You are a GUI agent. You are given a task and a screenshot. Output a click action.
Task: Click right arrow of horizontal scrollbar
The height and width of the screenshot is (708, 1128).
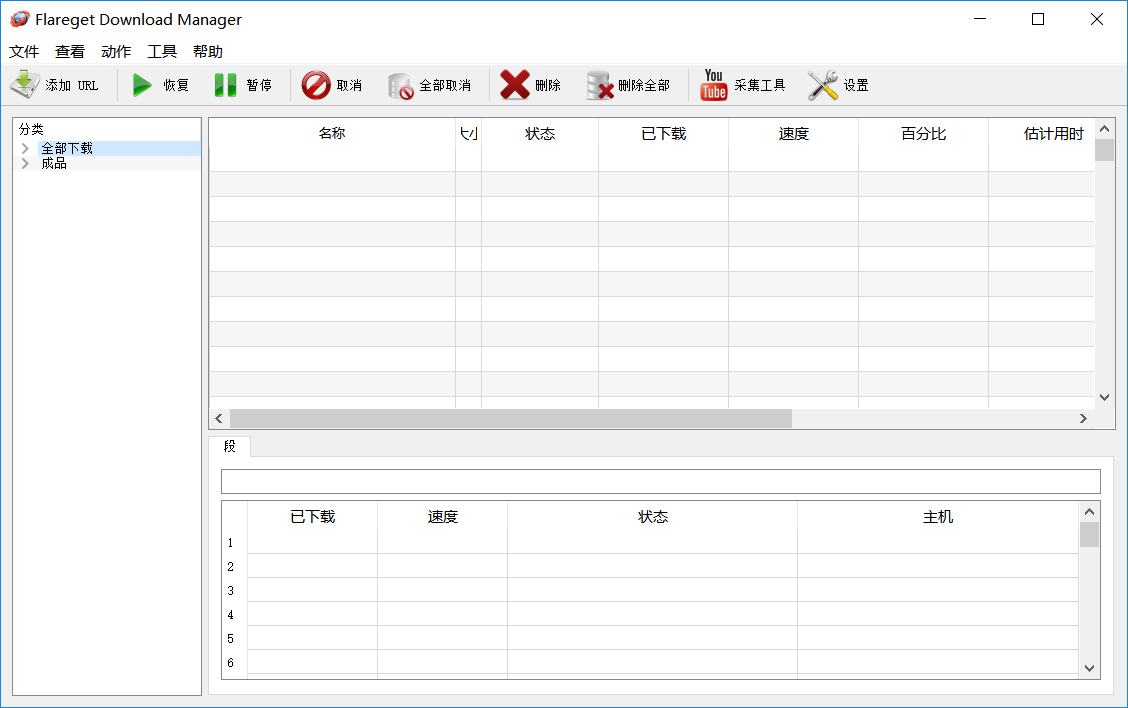click(1083, 418)
